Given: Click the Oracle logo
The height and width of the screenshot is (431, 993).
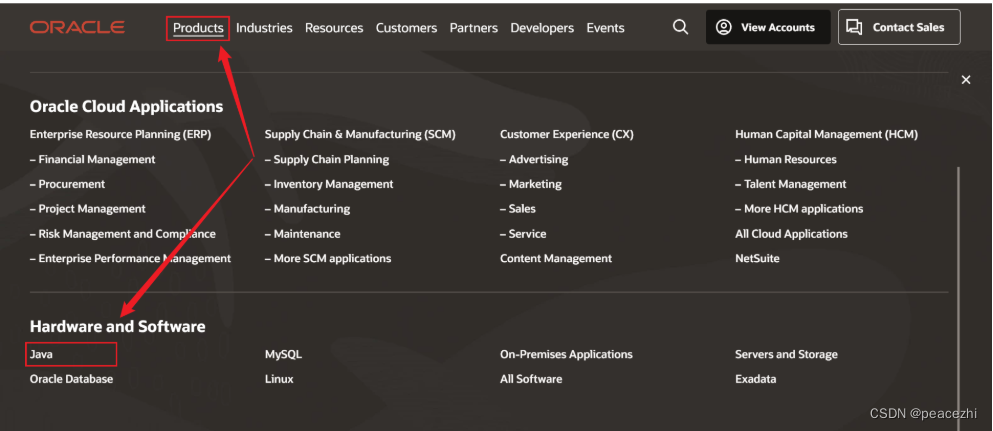Looking at the screenshot, I should click(77, 28).
